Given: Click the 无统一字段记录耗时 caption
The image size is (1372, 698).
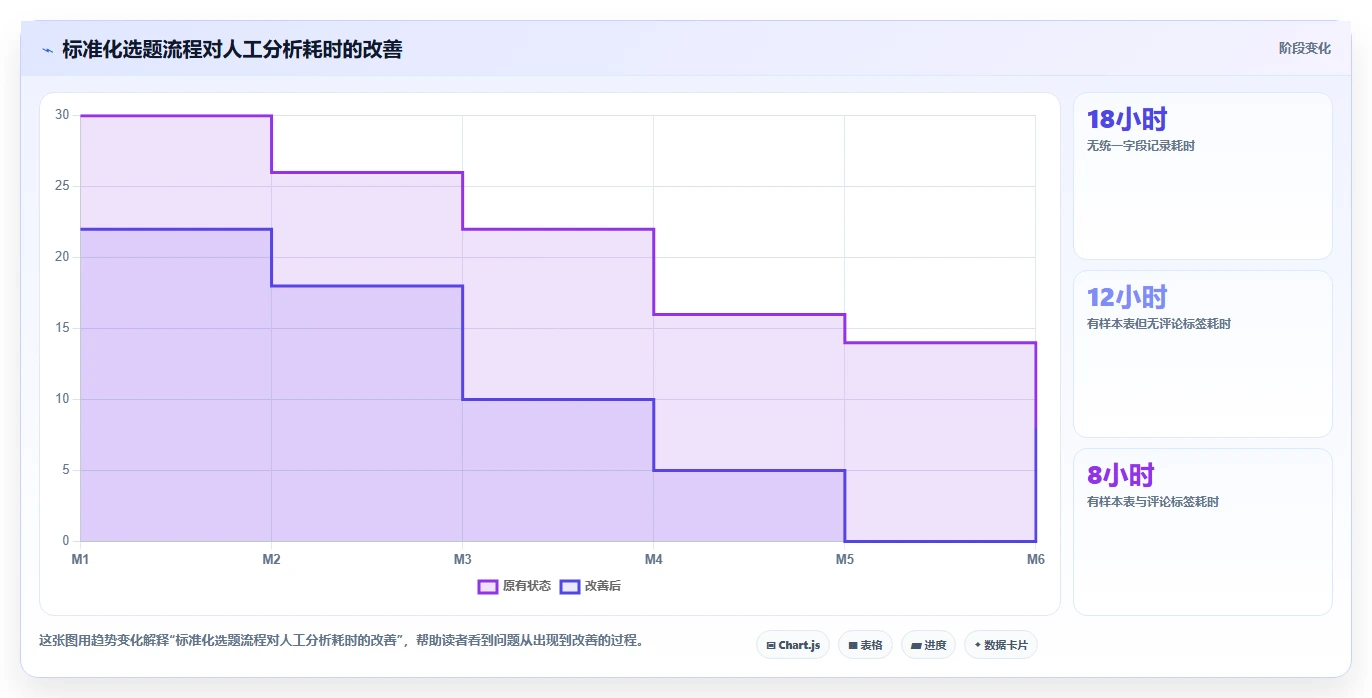Looking at the screenshot, I should click(x=1141, y=146).
